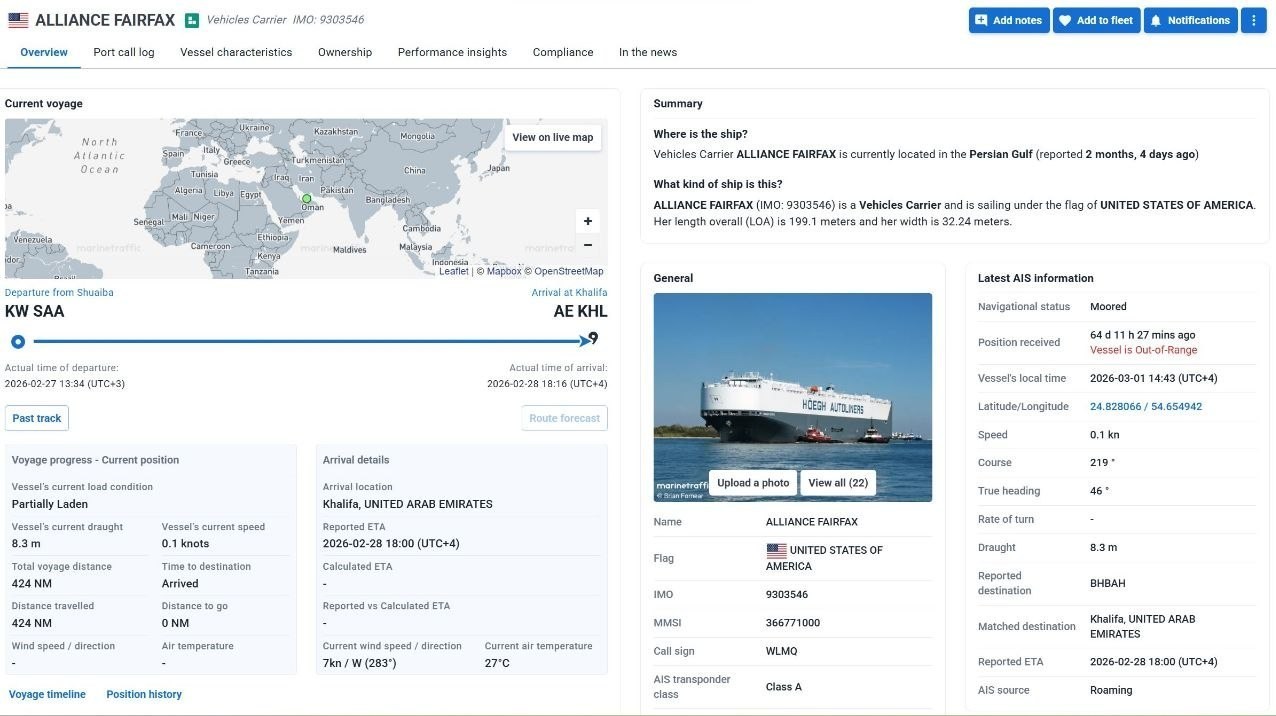Viewport: 1276px width, 716px height.
Task: Click the AE KHL arrival port code
Action: [581, 311]
